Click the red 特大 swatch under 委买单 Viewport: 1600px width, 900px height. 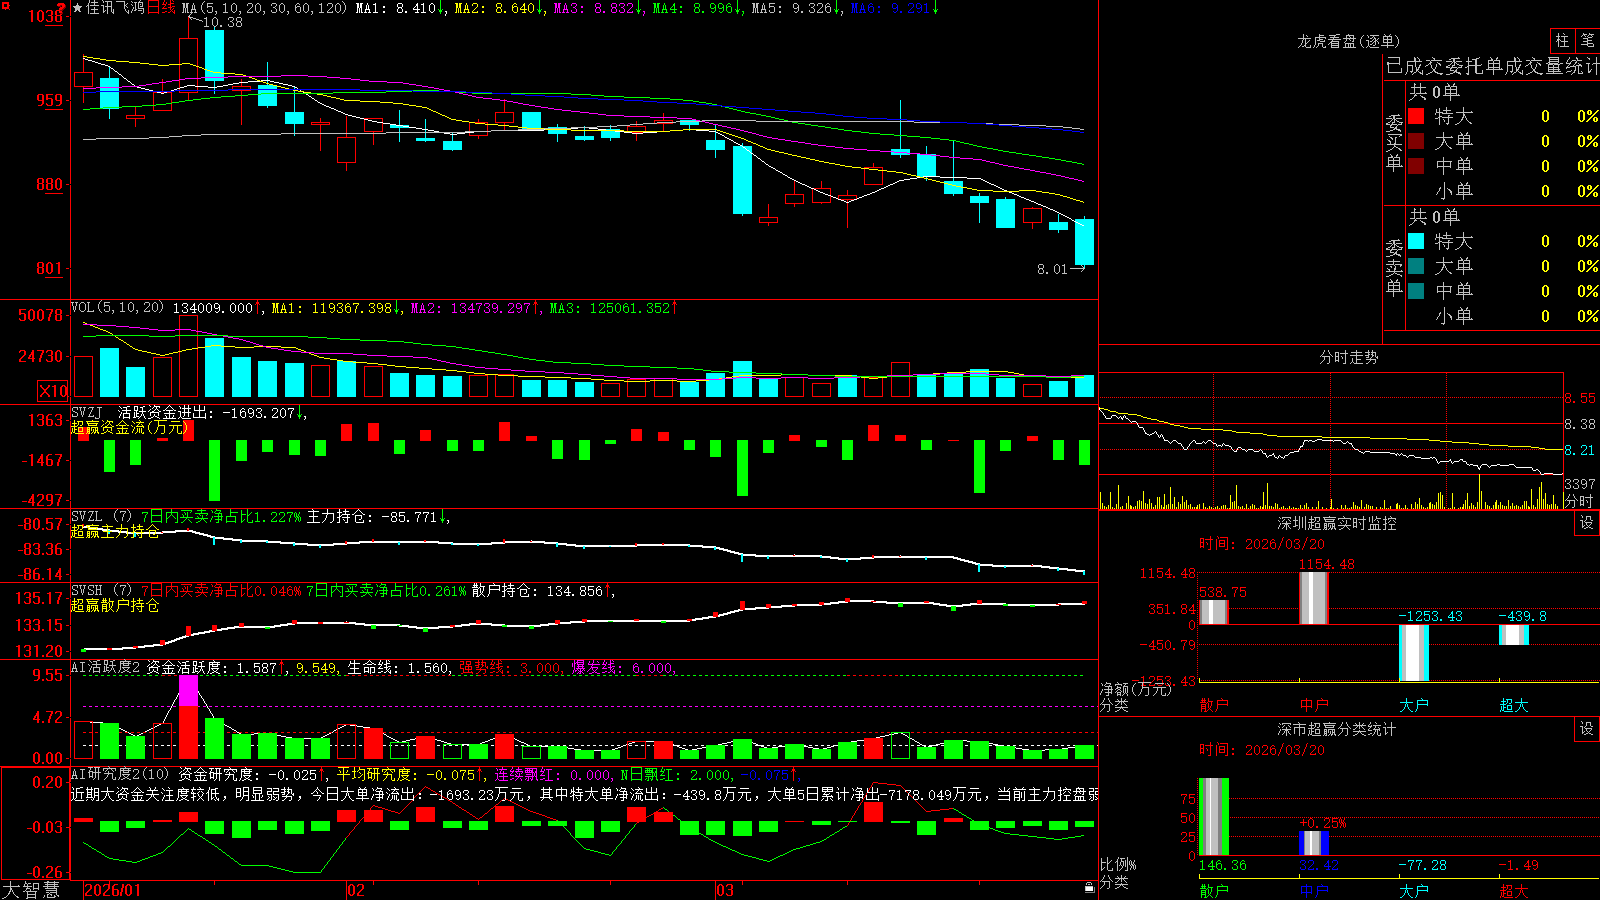click(1416, 116)
